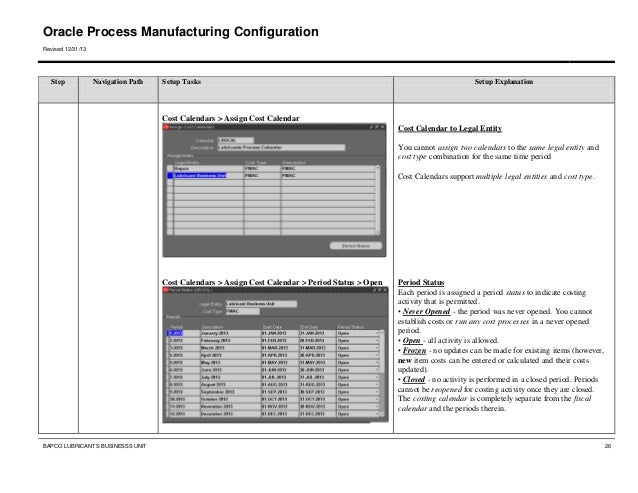Click the August 2013 description cell
Image resolution: width=638 pixels, height=493 pixels.
230,384
